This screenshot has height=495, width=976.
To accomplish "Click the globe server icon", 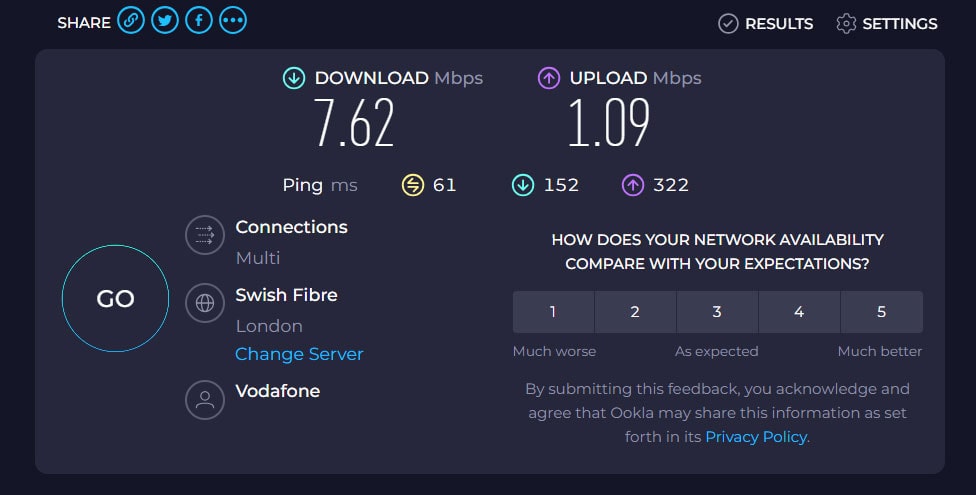I will tap(205, 303).
